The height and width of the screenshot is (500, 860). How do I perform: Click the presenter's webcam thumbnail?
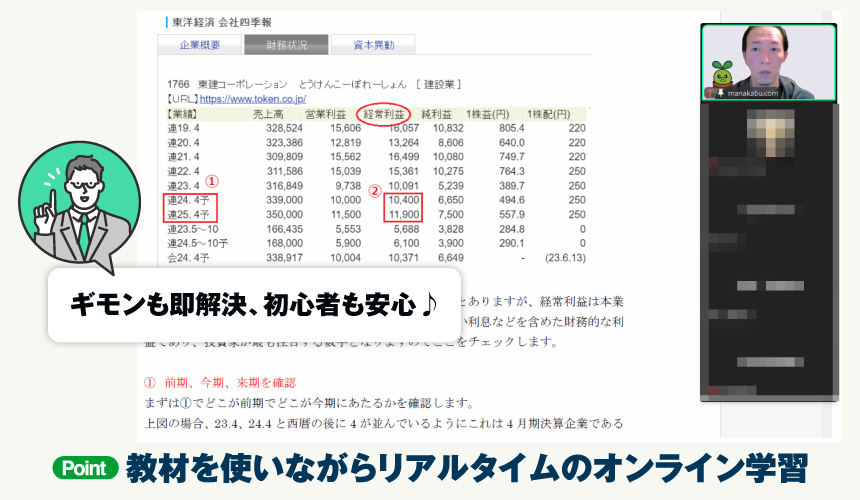click(768, 62)
